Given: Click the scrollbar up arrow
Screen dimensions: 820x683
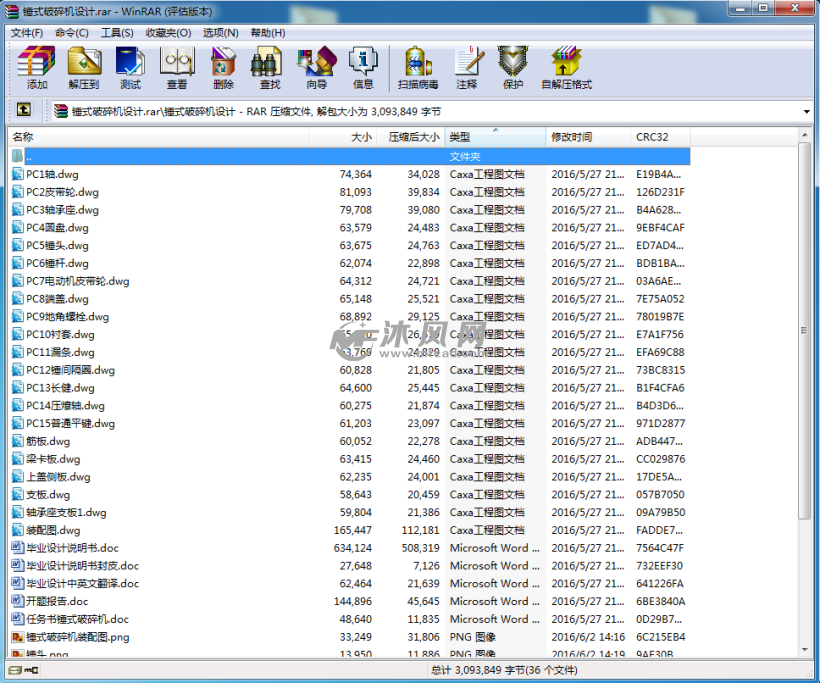Looking at the screenshot, I should point(804,135).
